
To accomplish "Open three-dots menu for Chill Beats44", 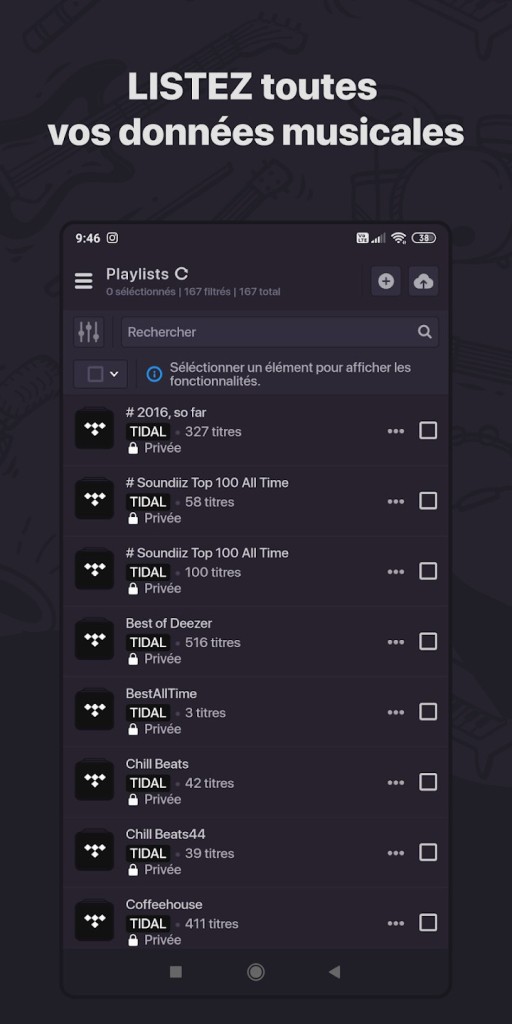I will [396, 853].
